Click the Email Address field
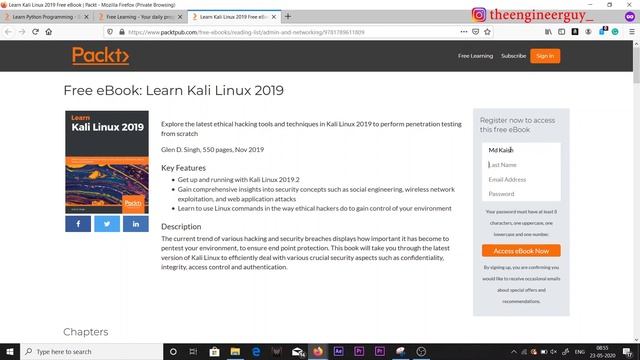The height and width of the screenshot is (360, 640). pyautogui.click(x=521, y=180)
